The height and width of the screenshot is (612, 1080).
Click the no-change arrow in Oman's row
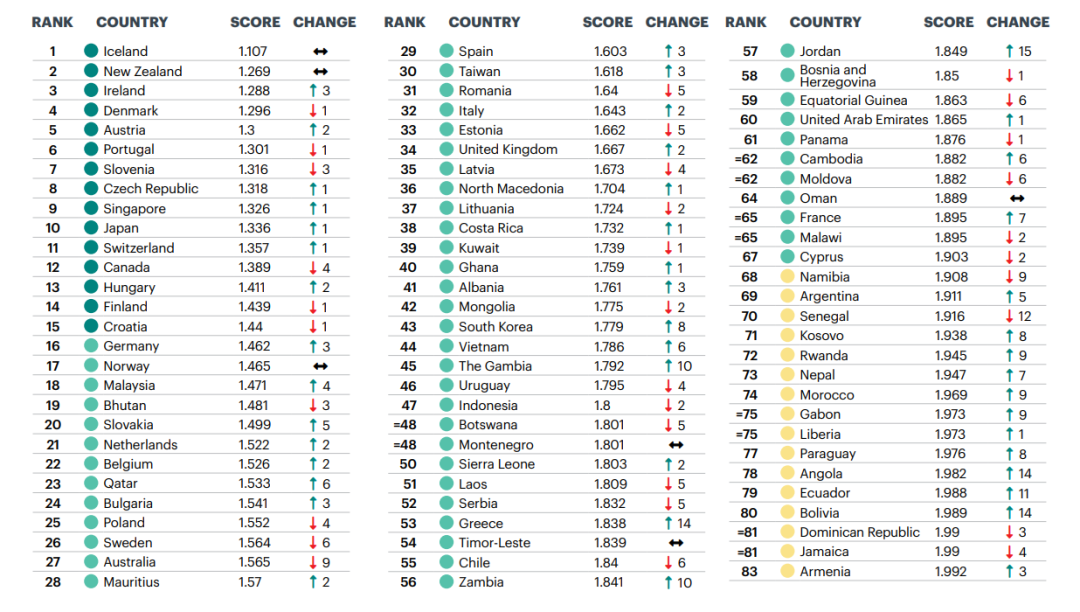coord(1017,198)
